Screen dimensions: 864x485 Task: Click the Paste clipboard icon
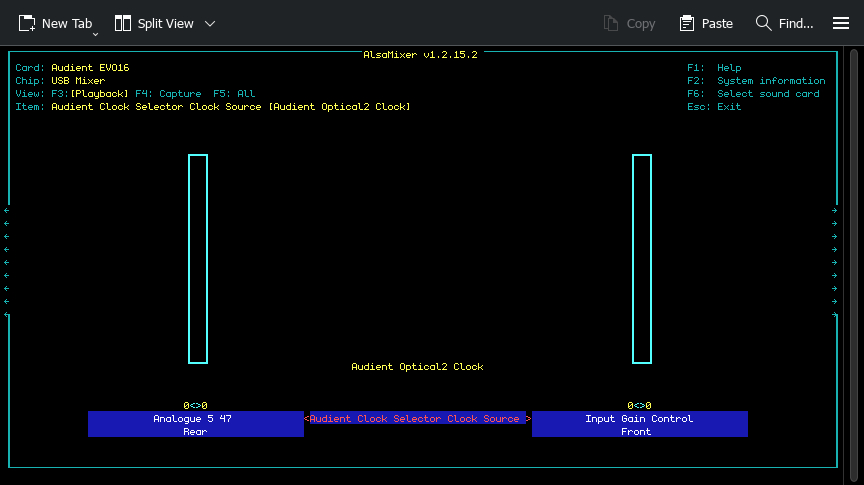pyautogui.click(x=687, y=23)
